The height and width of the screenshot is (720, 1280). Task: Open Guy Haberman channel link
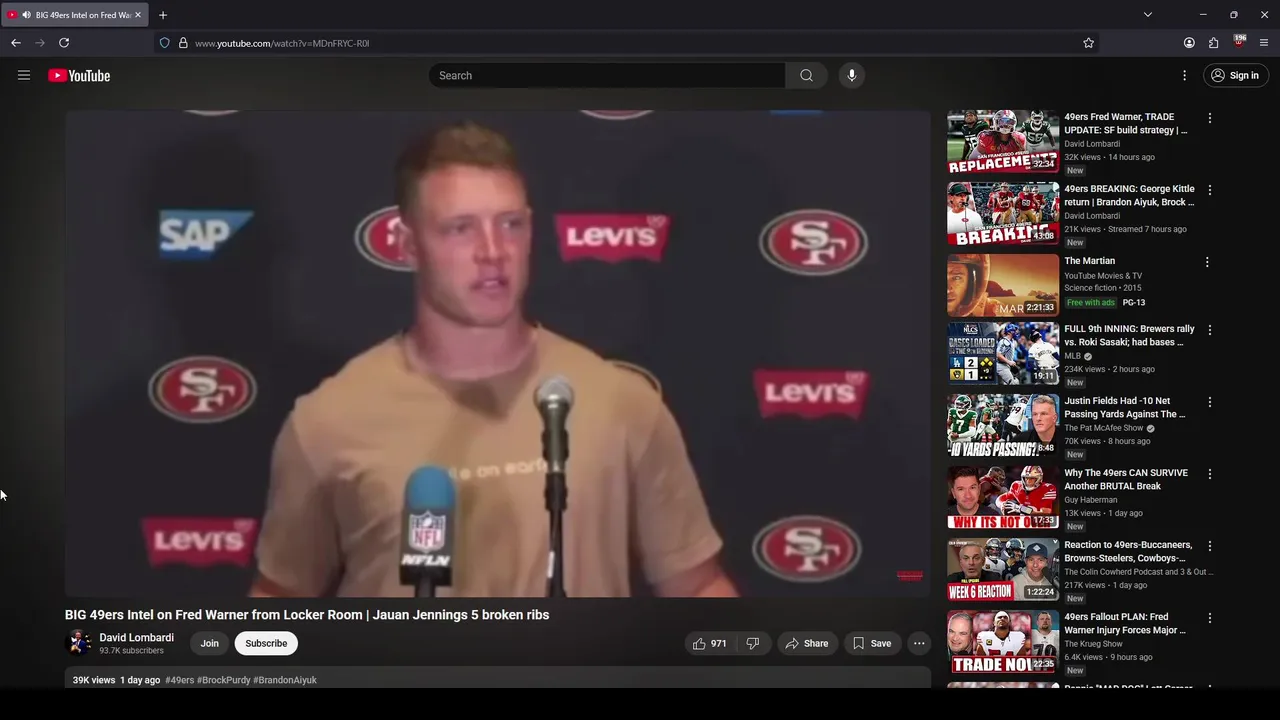[x=1091, y=500]
